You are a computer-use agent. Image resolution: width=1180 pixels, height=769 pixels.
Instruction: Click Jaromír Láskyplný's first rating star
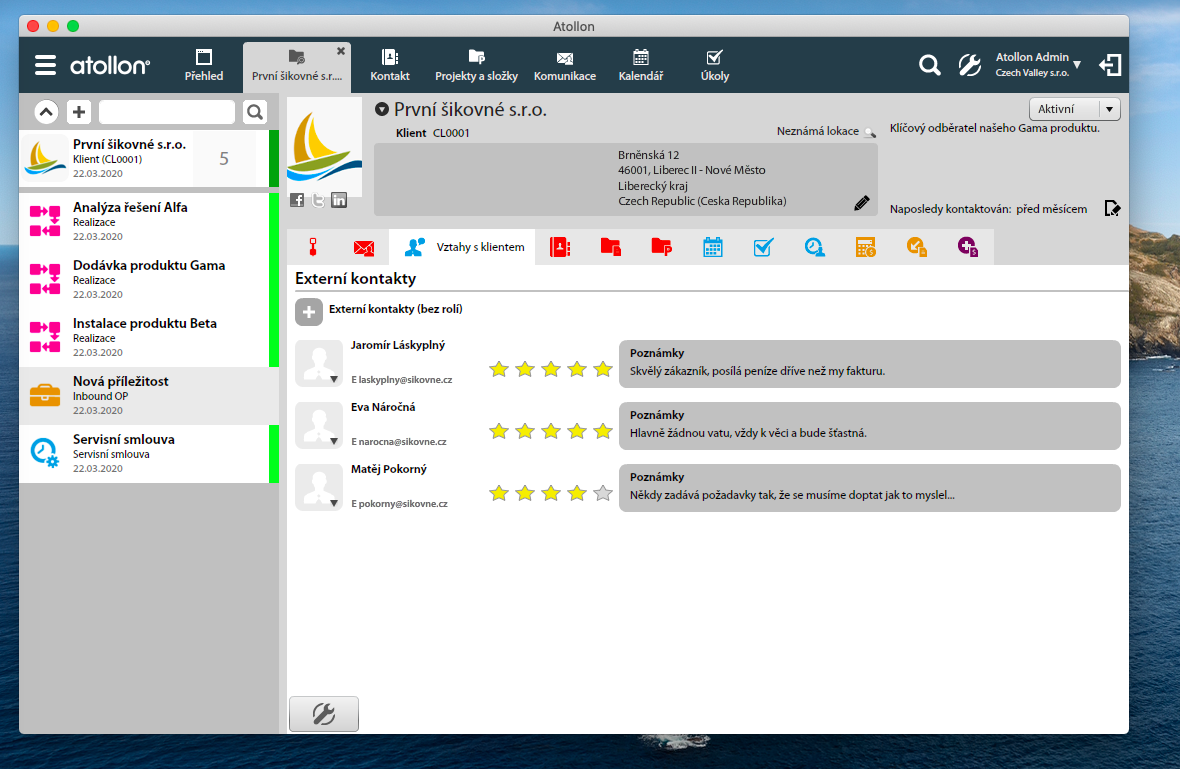pos(499,369)
